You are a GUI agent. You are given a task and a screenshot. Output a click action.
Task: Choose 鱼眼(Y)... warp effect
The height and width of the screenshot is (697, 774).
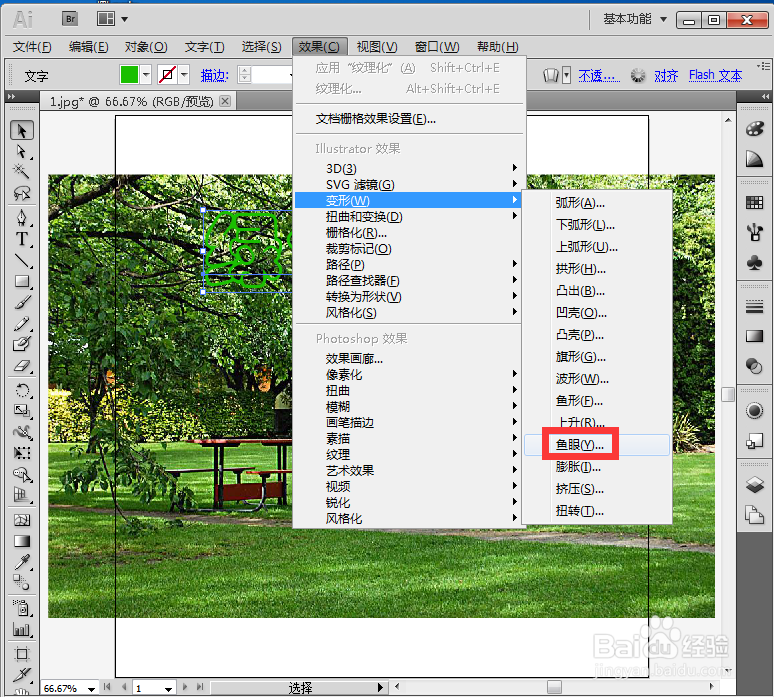pyautogui.click(x=597, y=445)
